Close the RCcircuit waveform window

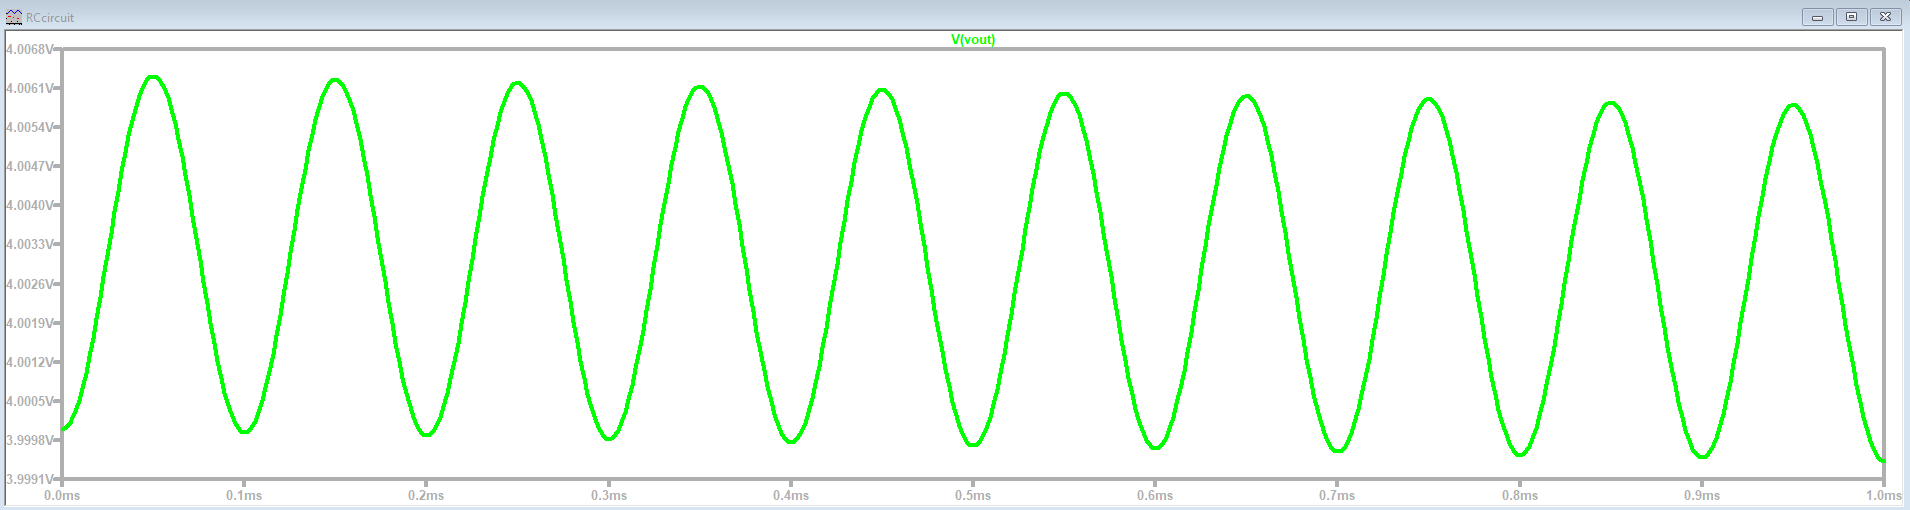(x=1885, y=17)
